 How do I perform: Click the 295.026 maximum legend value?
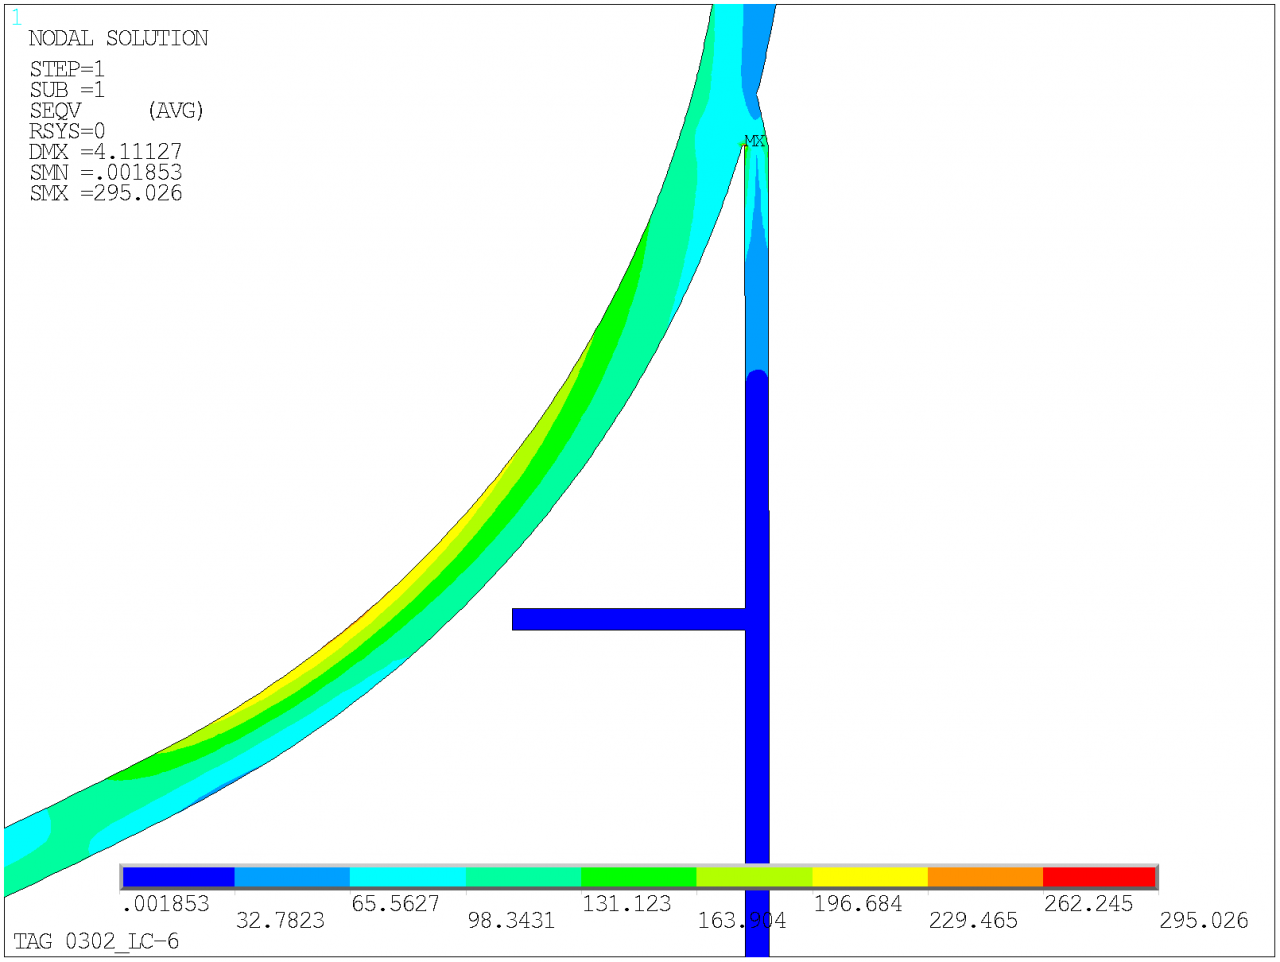[x=1203, y=920]
